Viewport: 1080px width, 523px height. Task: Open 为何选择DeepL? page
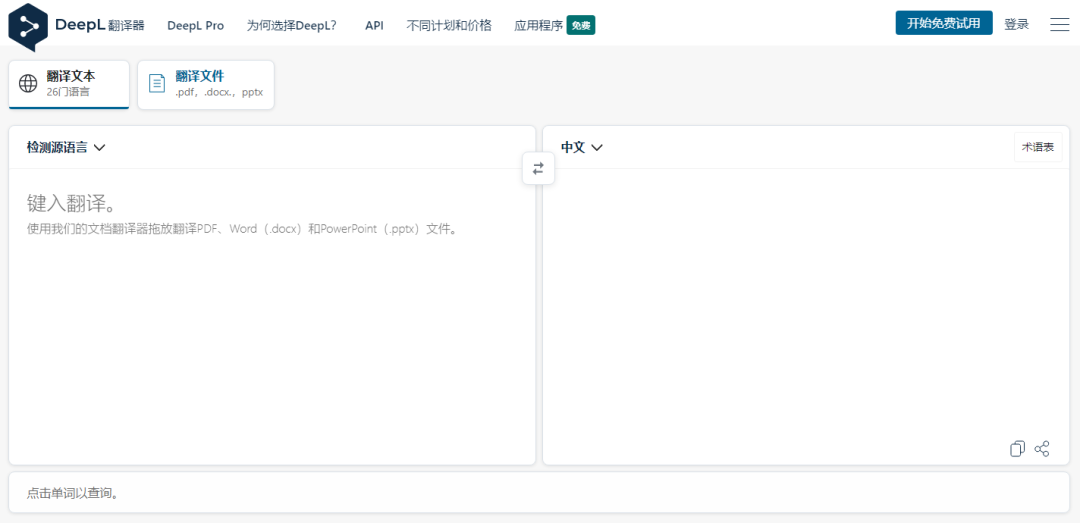tap(292, 25)
